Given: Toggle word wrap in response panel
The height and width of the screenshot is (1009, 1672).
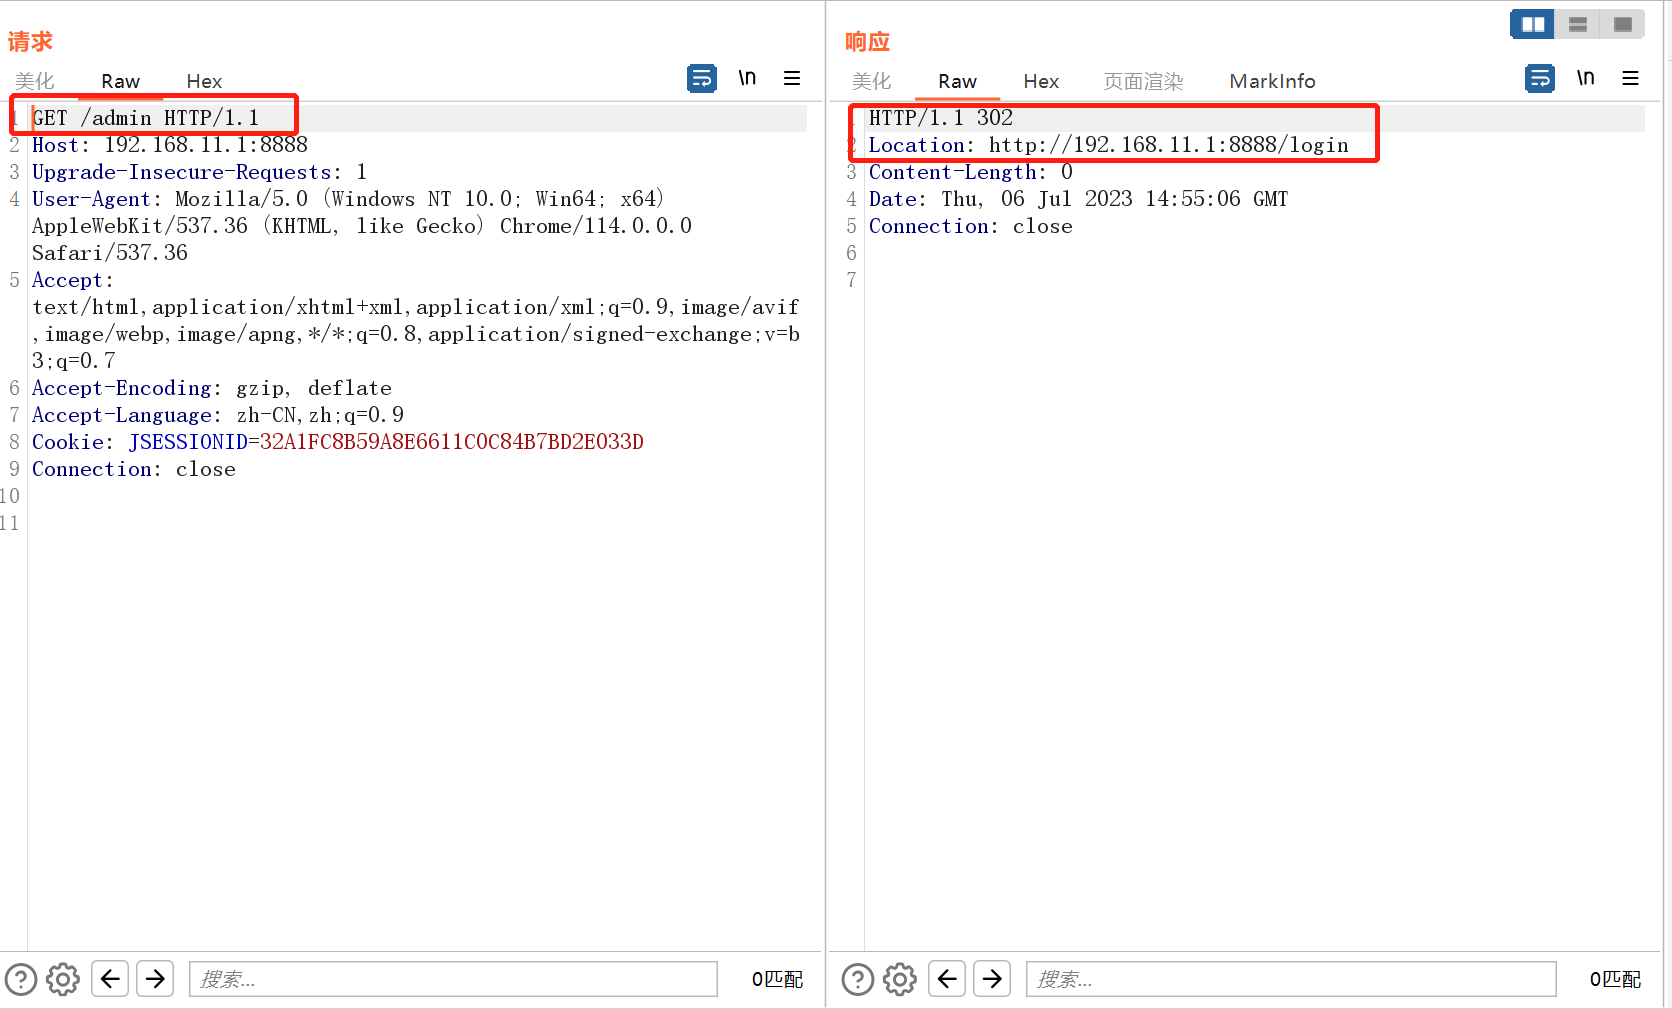Looking at the screenshot, I should click(1540, 78).
